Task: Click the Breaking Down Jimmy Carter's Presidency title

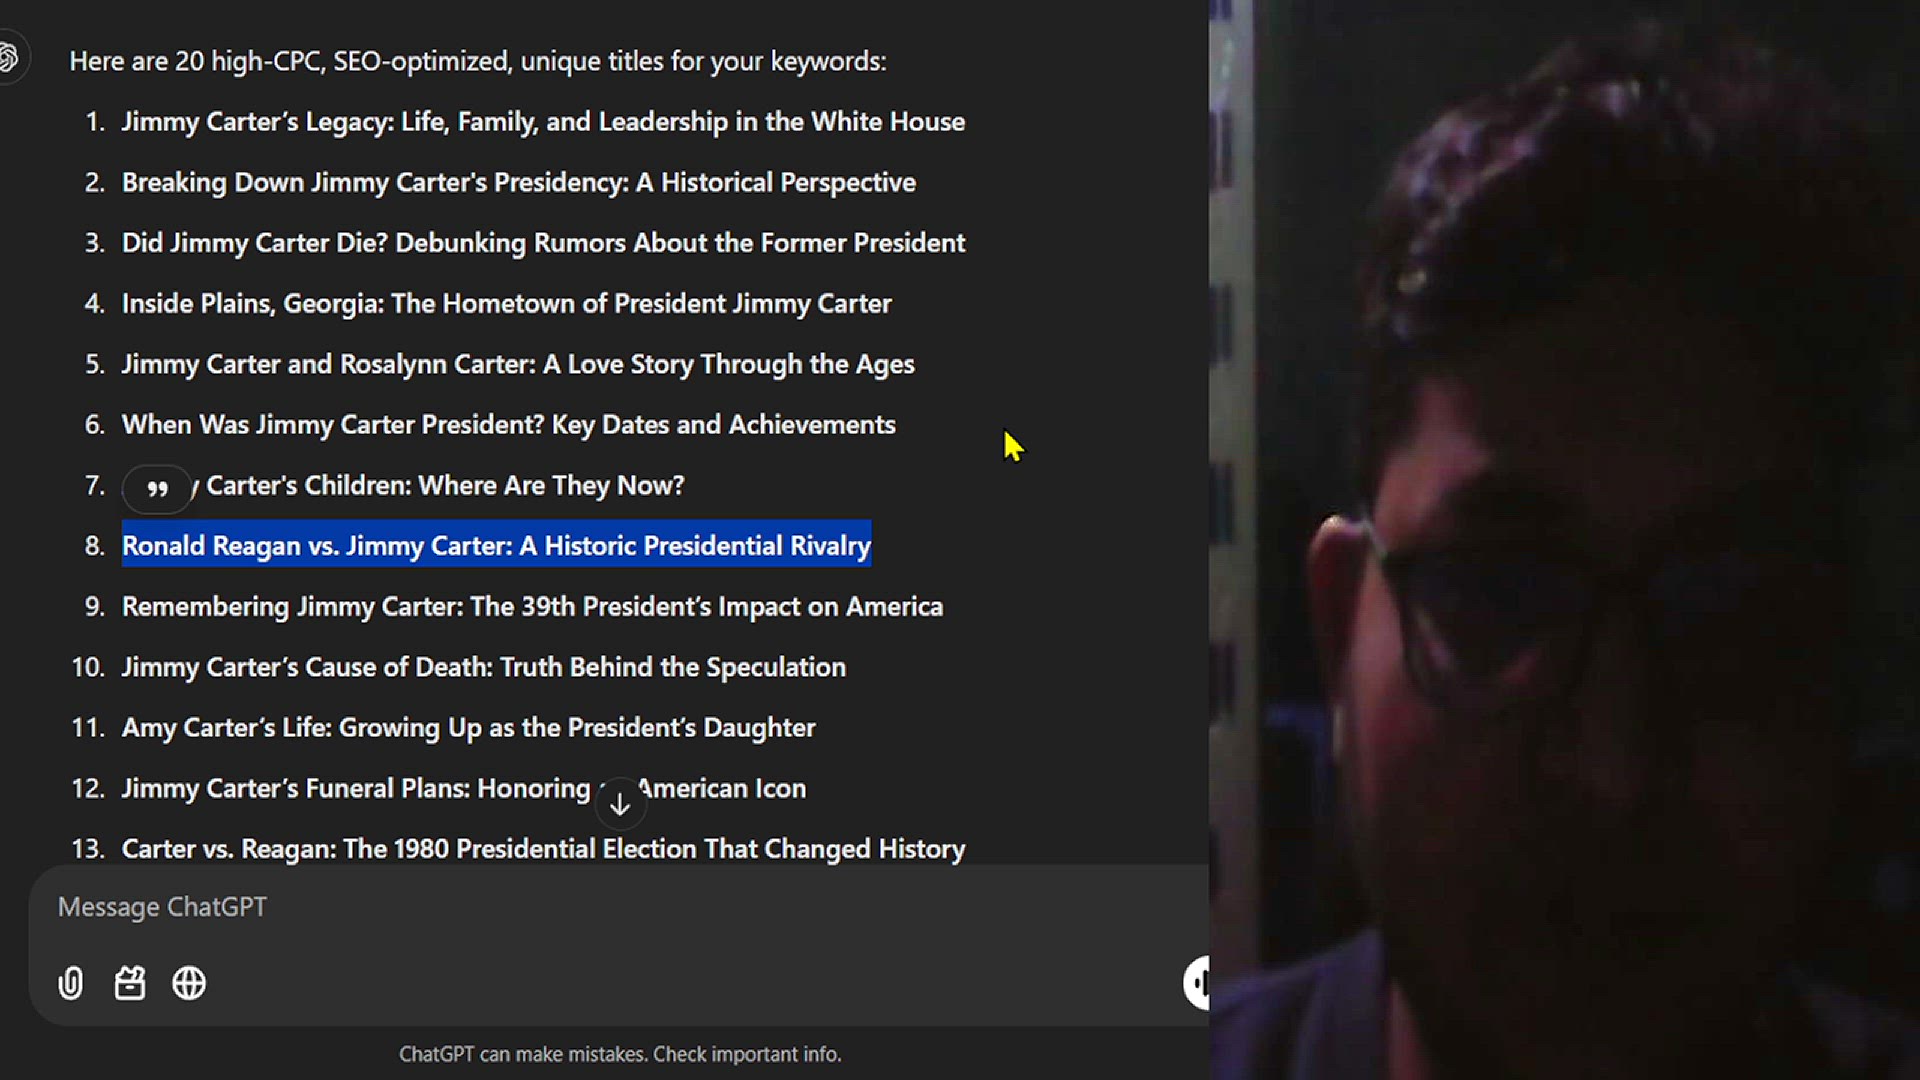Action: click(x=518, y=183)
